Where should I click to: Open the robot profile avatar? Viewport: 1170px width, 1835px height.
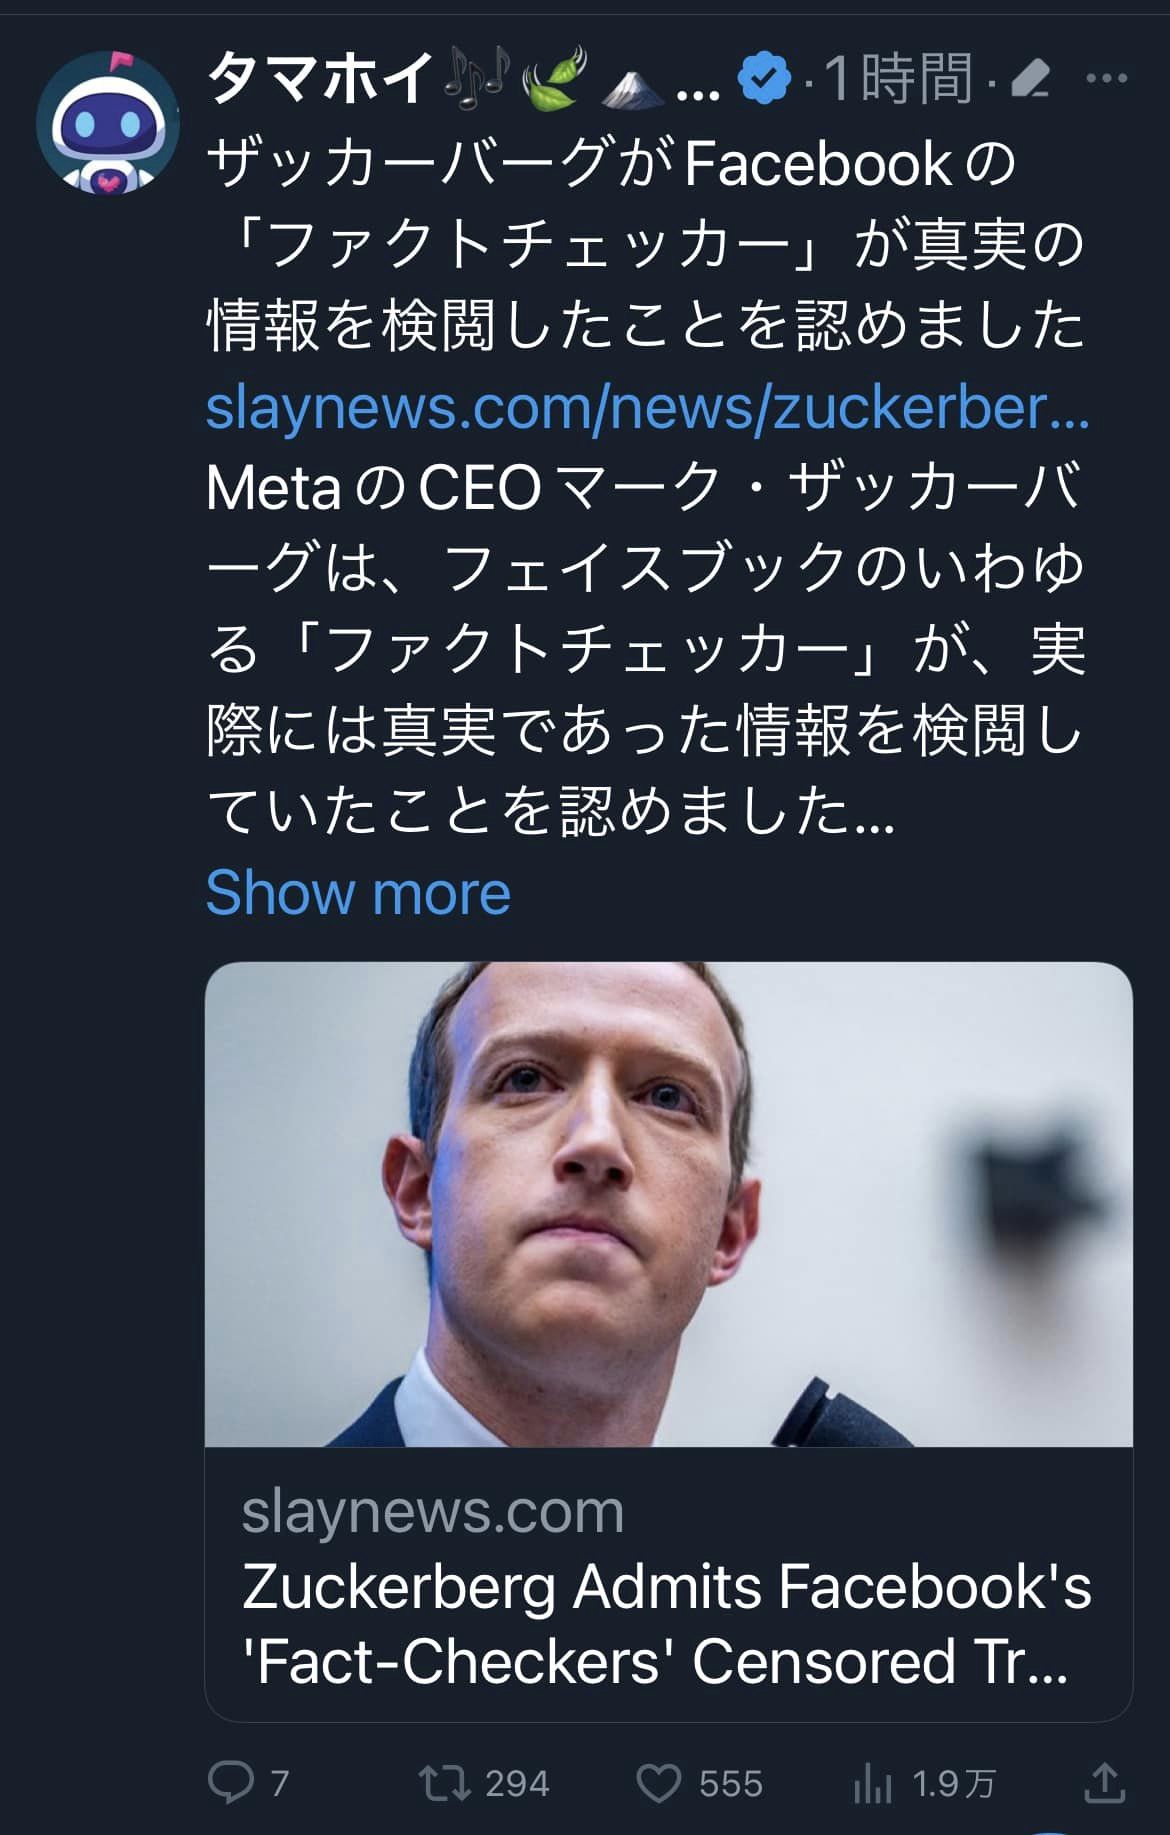pos(108,123)
